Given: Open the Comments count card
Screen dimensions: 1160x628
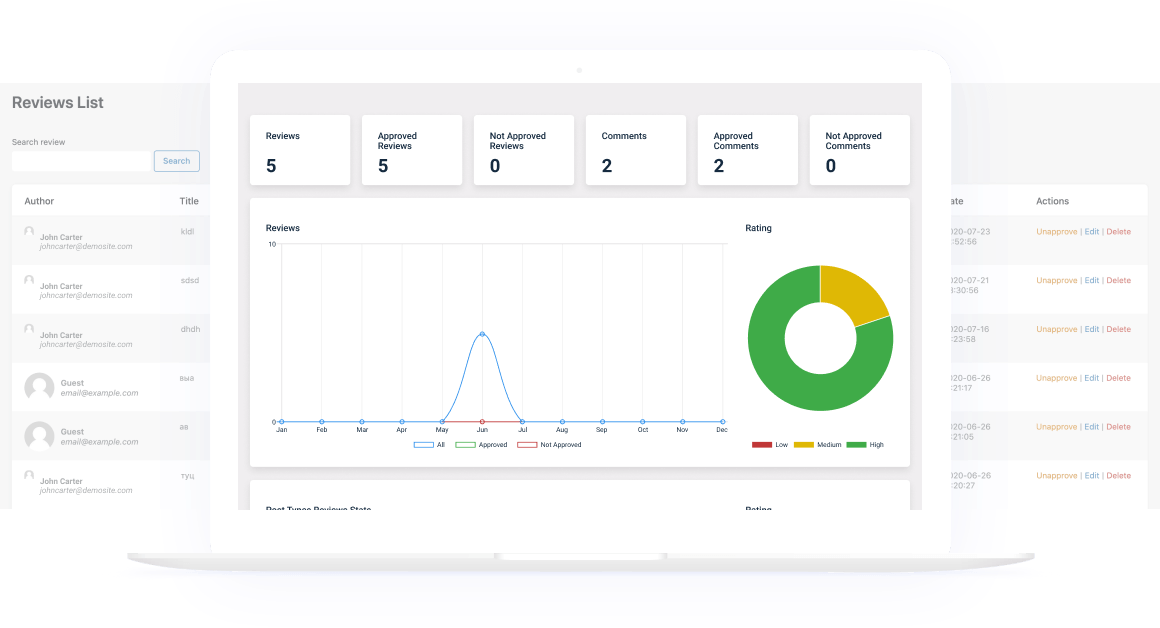Looking at the screenshot, I should point(635,150).
